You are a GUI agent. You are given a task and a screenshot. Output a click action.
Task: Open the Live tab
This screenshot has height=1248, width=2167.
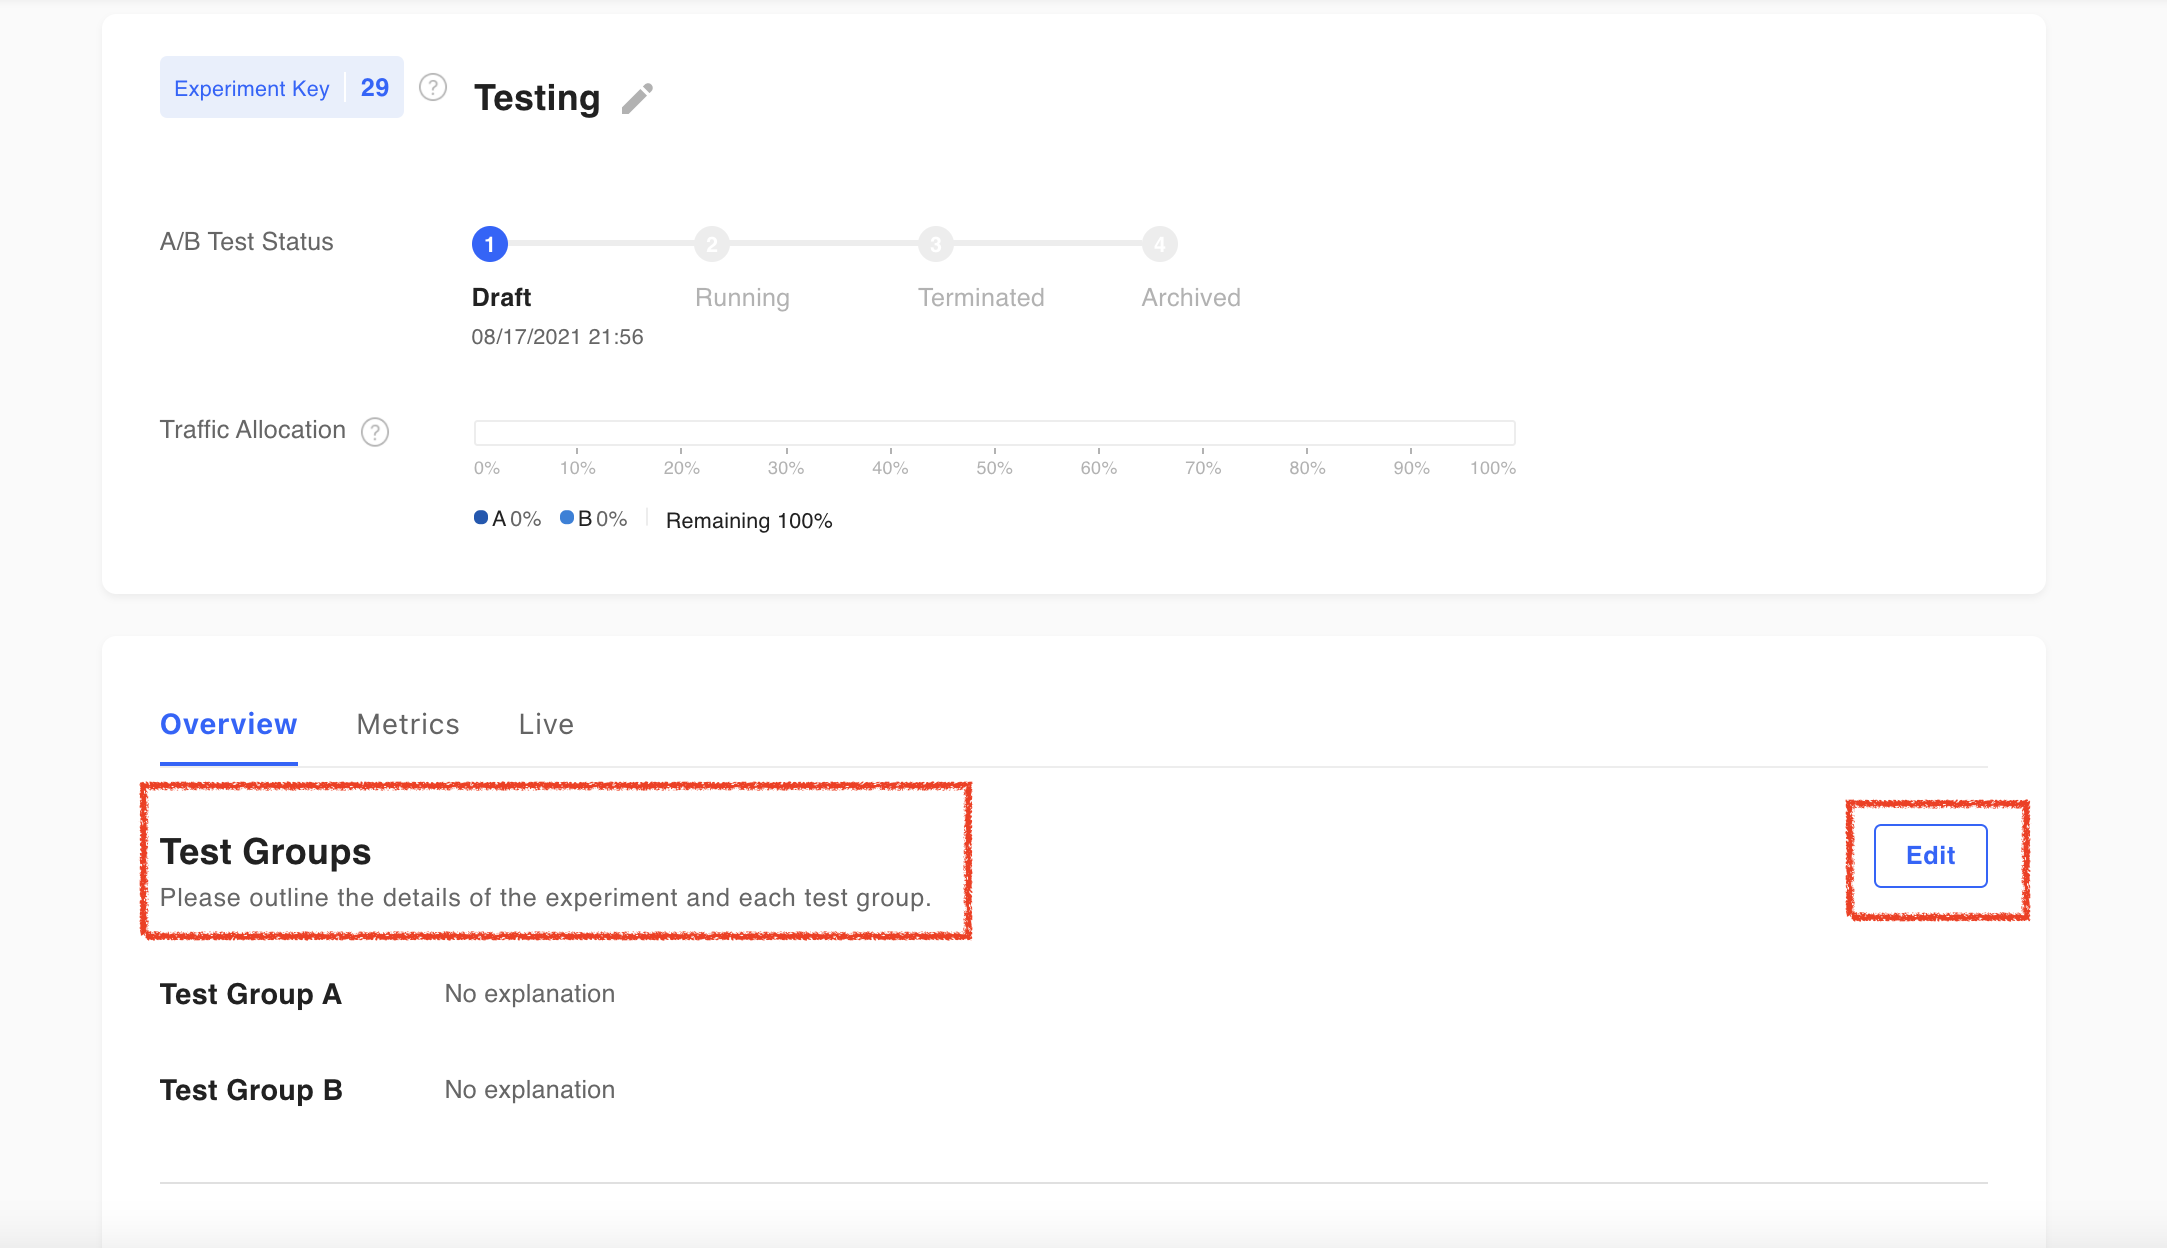click(546, 724)
